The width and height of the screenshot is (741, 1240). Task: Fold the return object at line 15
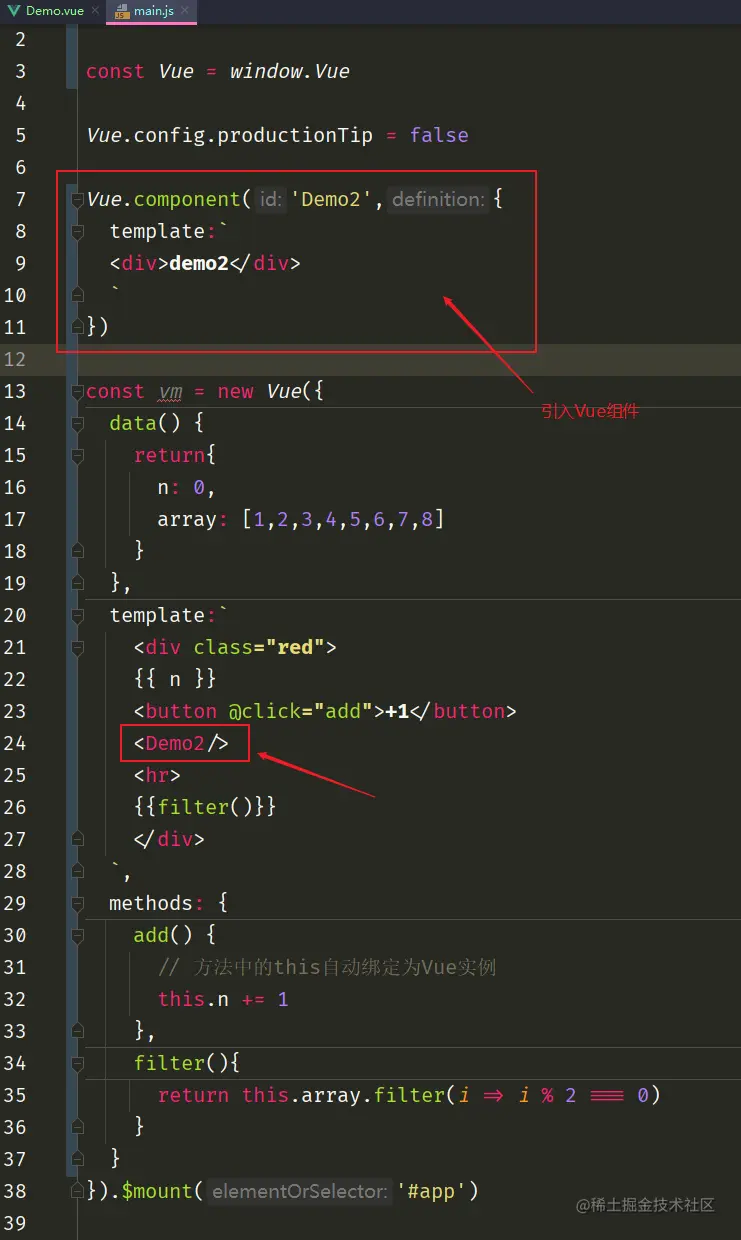point(78,456)
